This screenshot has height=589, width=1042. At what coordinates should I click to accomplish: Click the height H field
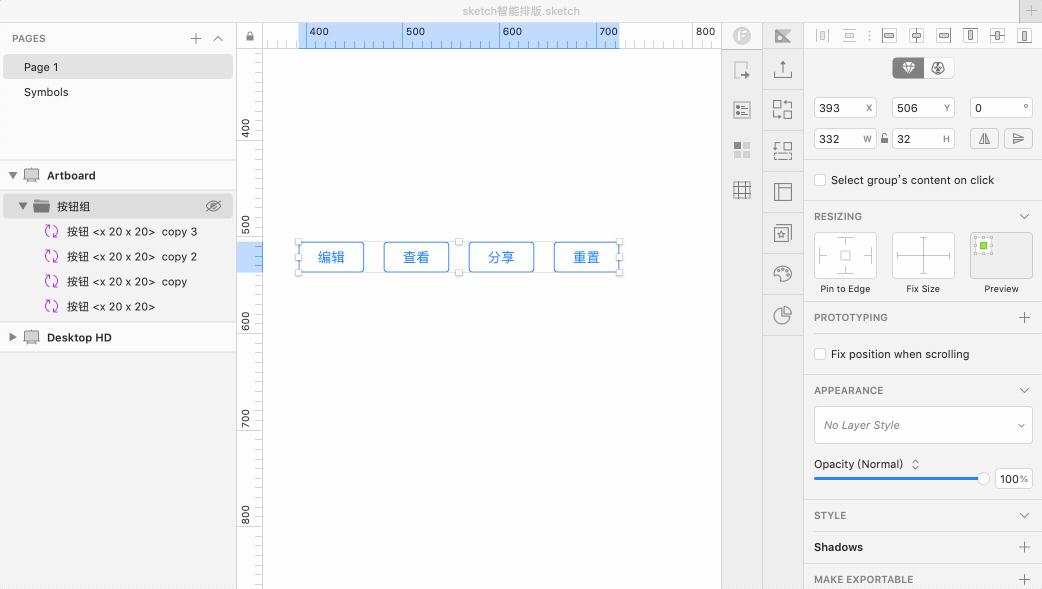point(923,139)
